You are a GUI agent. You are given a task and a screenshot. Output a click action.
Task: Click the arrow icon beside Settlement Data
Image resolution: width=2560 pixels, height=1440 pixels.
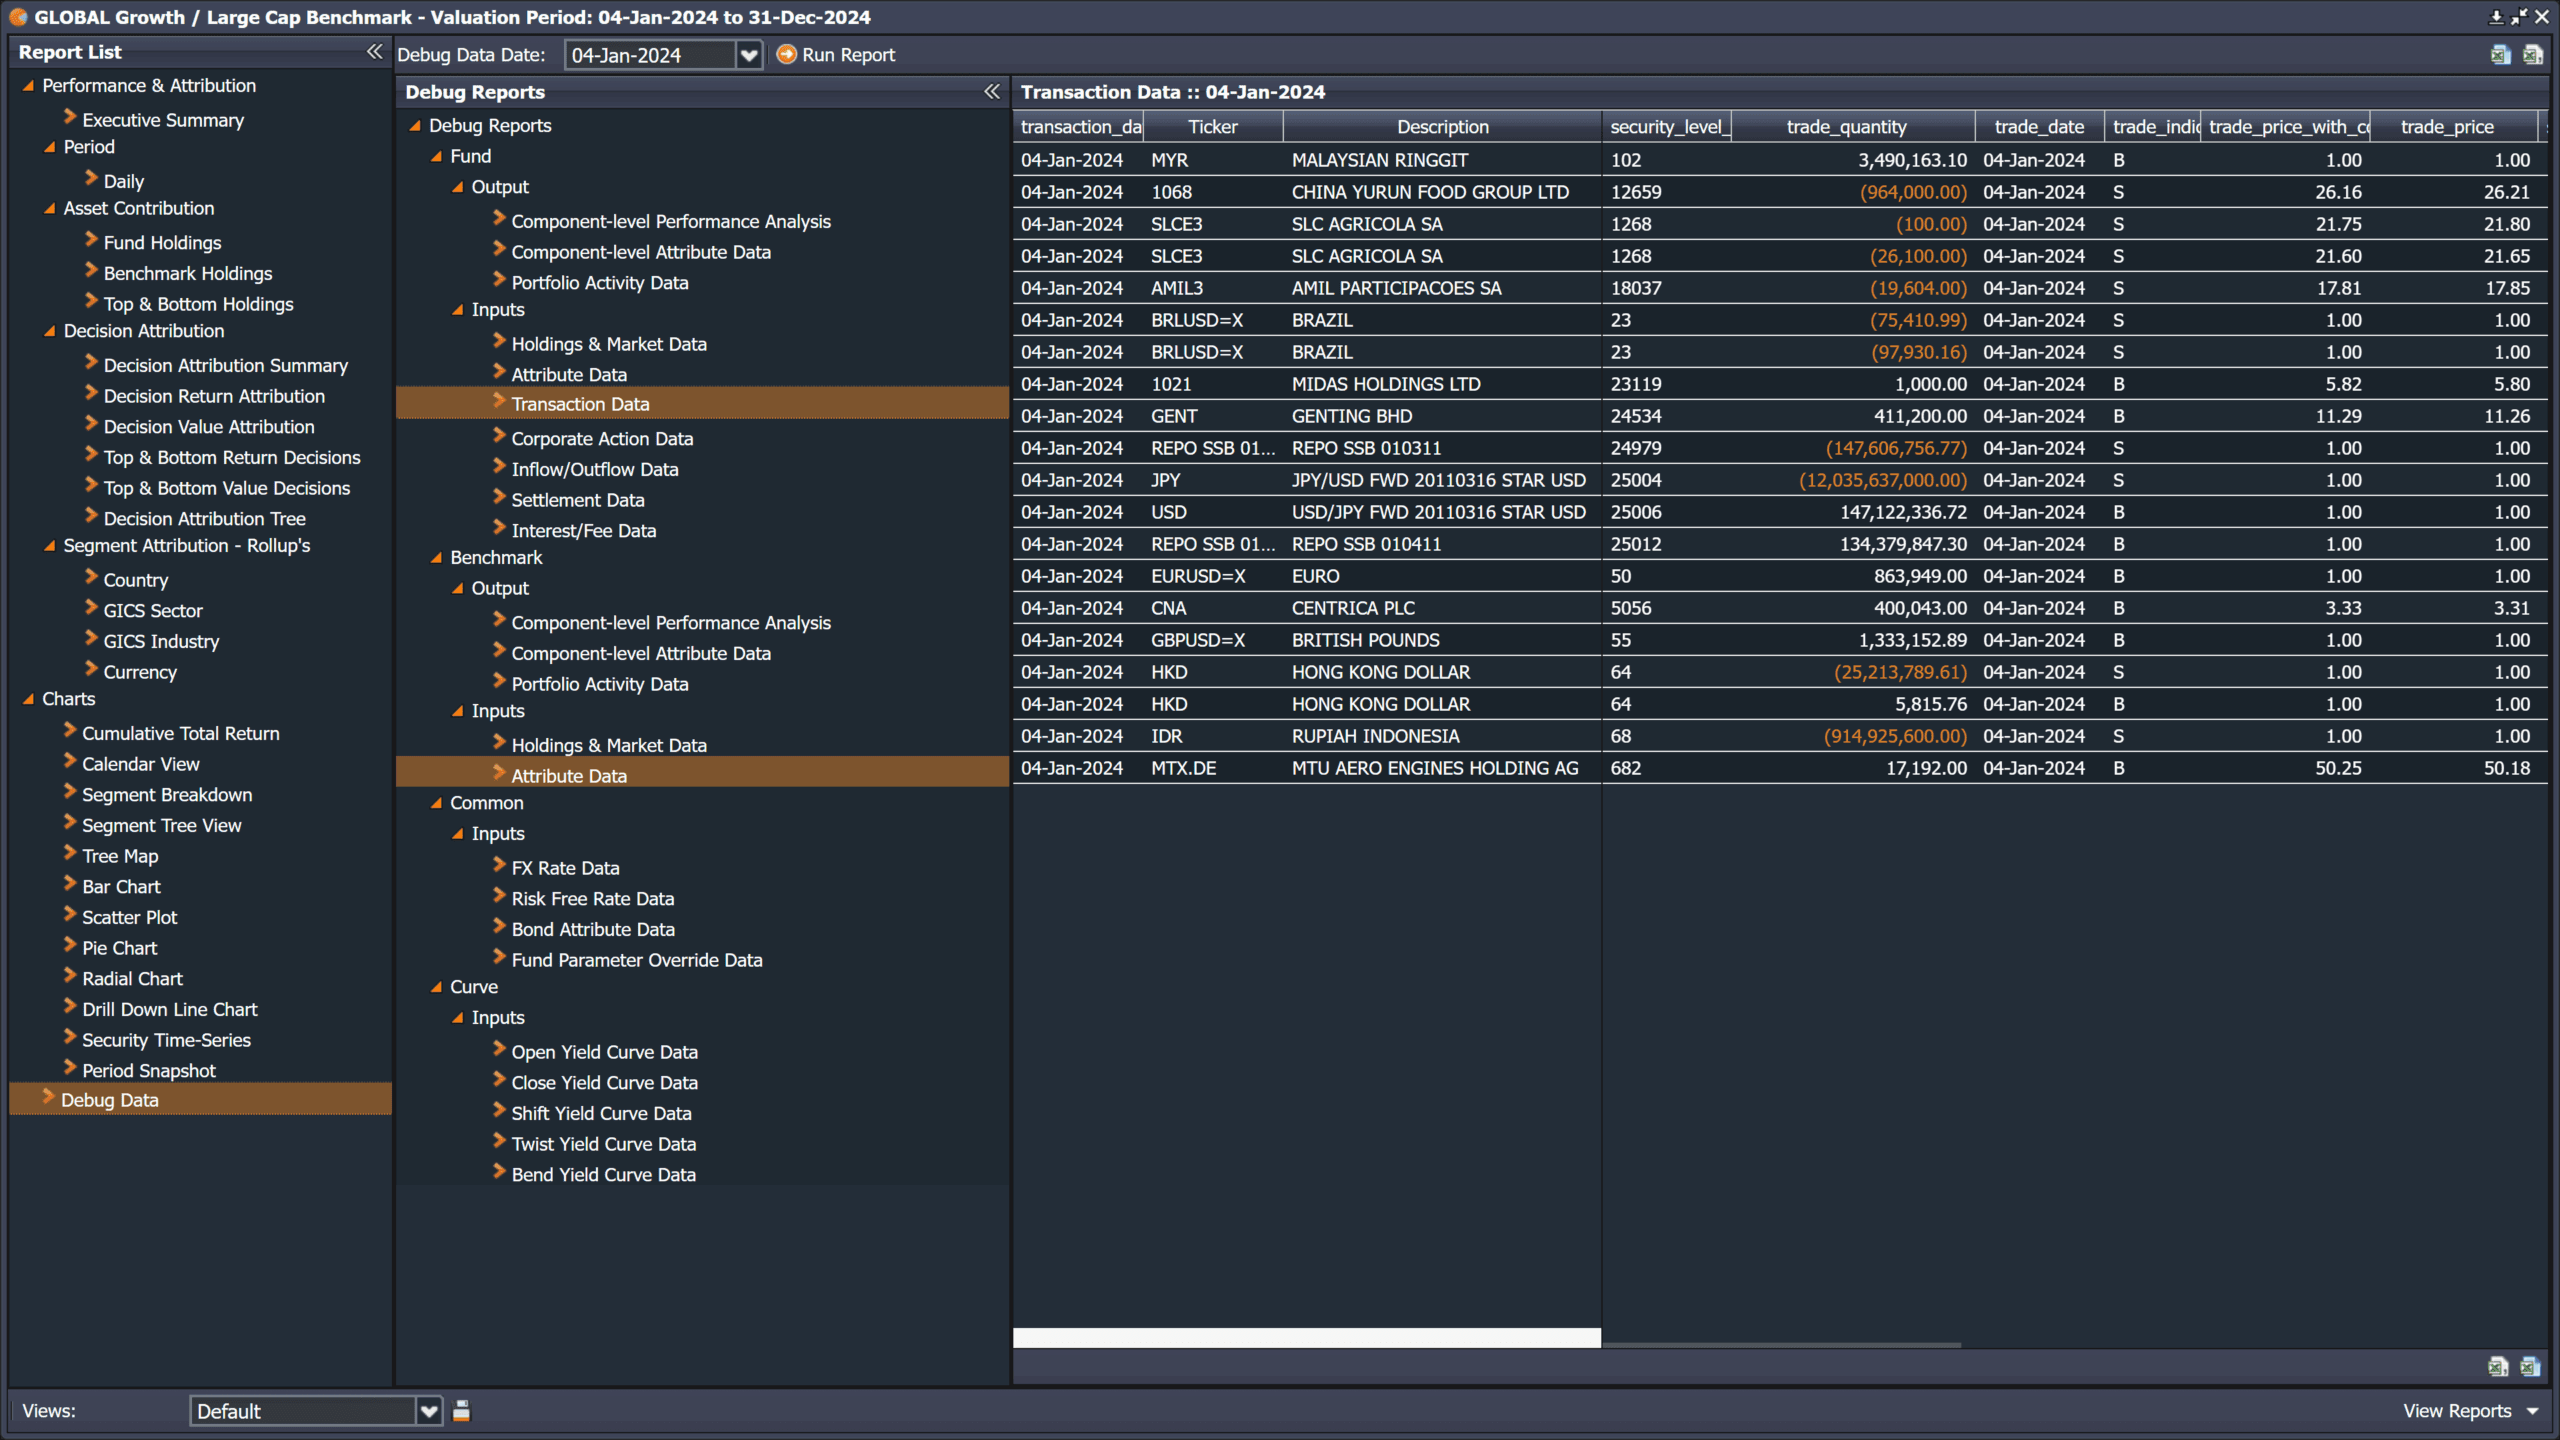coord(499,497)
